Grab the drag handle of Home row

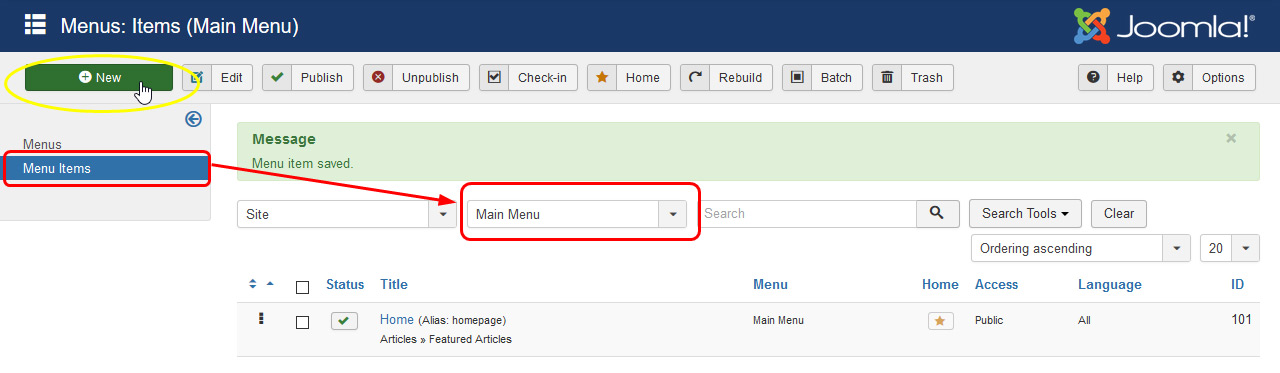(x=261, y=319)
